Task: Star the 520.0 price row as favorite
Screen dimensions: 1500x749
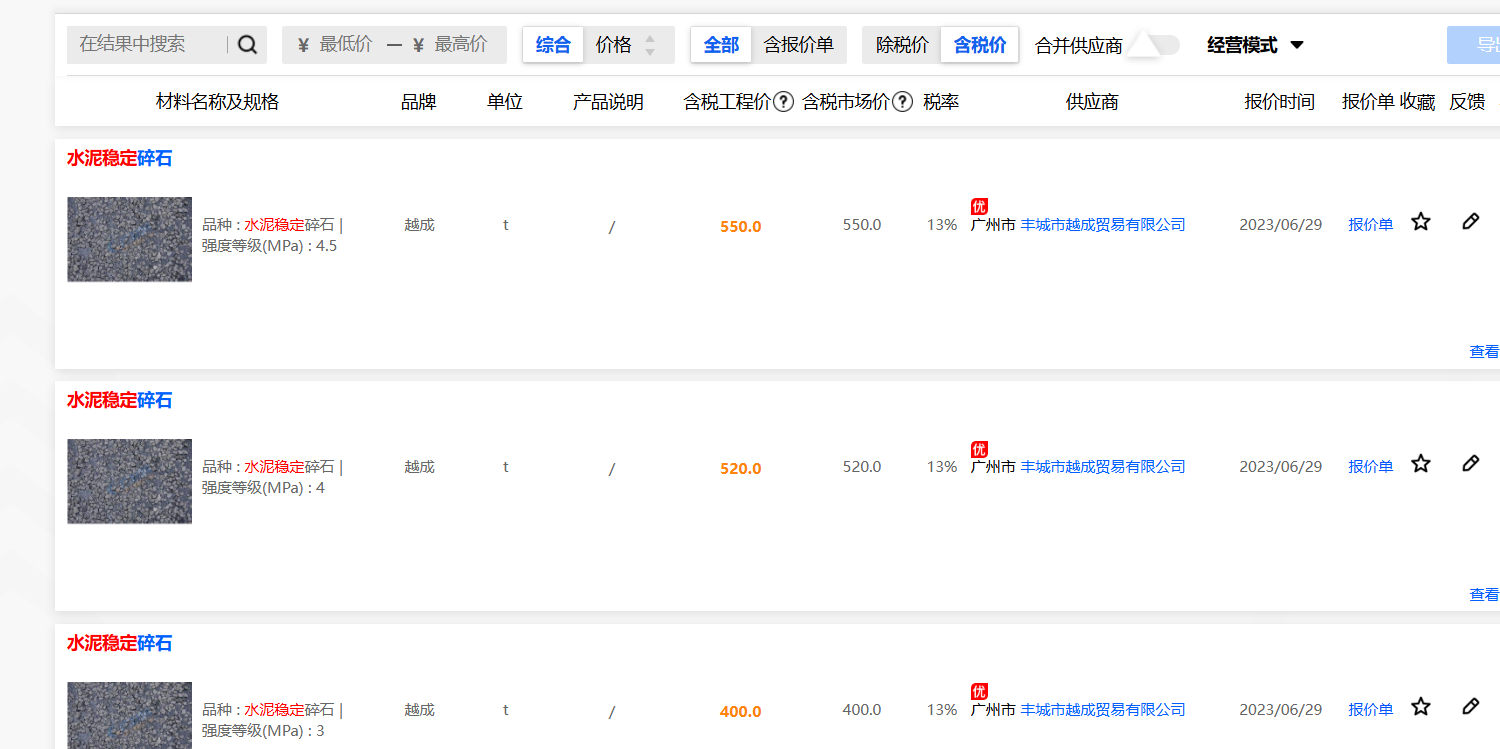Action: [x=1421, y=464]
